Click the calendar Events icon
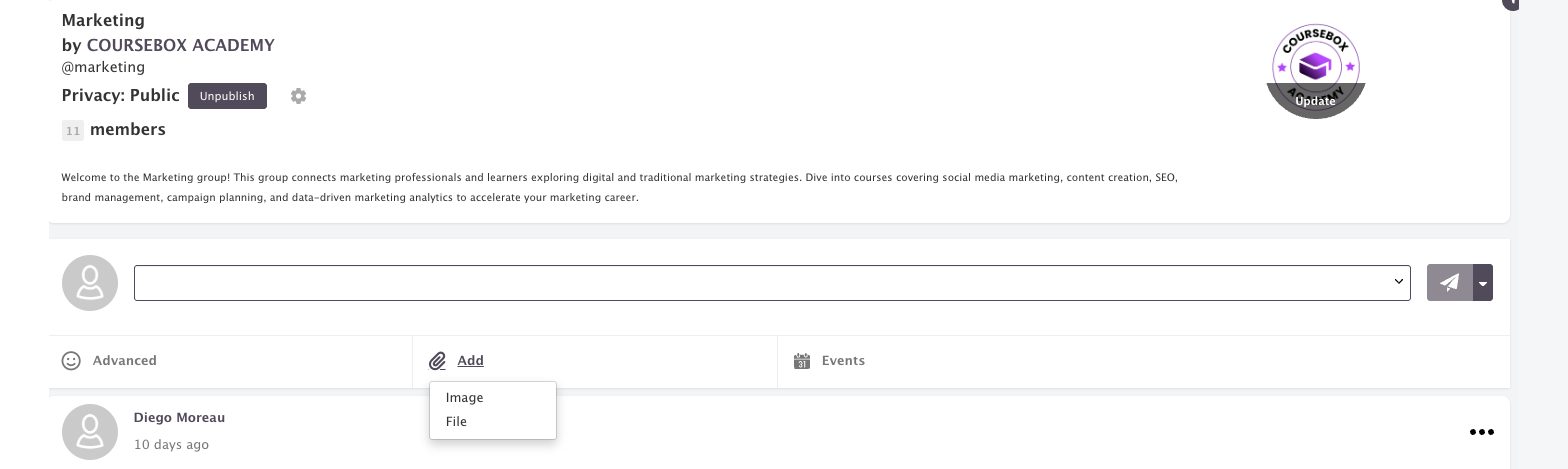The width and height of the screenshot is (1568, 469). (x=801, y=361)
